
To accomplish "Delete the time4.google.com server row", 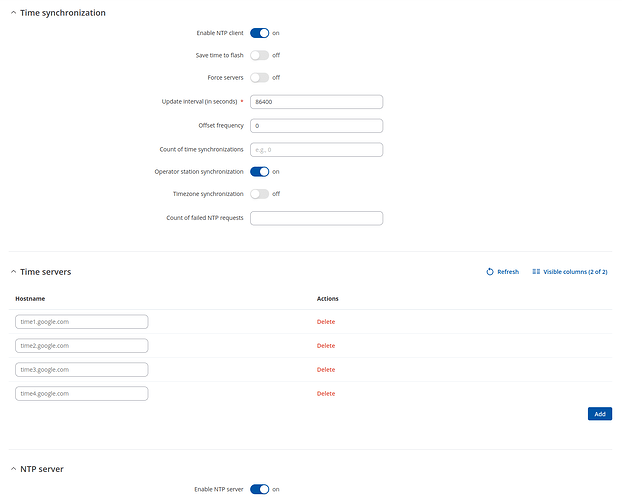I will (x=326, y=394).
